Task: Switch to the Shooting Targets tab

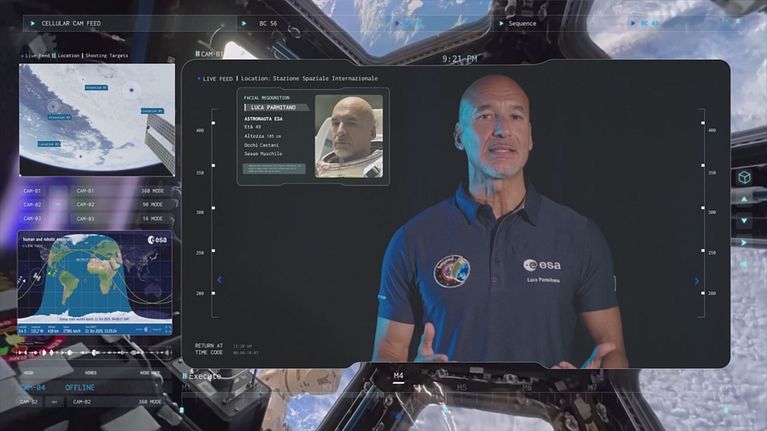Action: click(x=107, y=56)
